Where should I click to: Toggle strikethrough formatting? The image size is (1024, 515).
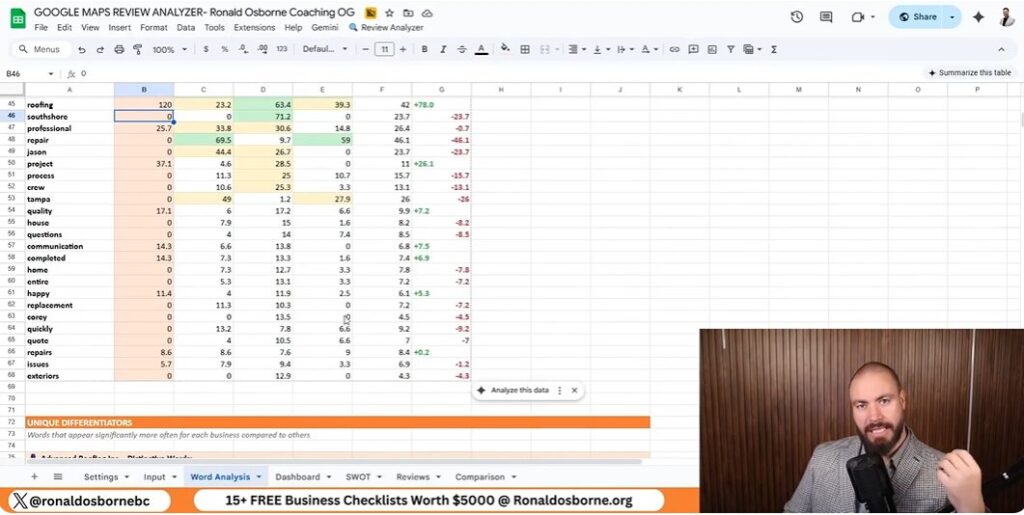pyautogui.click(x=462, y=50)
